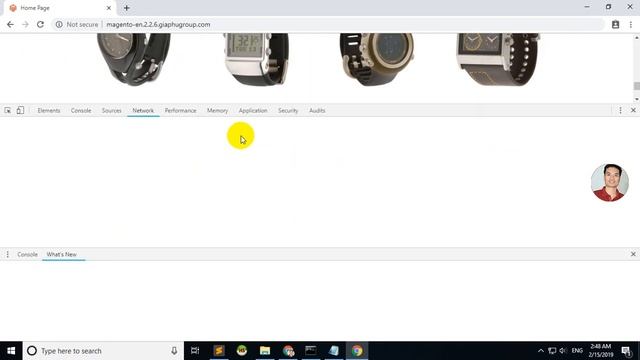Click the first black analog watch image
This screenshot has width=640, height=360.
(134, 59)
